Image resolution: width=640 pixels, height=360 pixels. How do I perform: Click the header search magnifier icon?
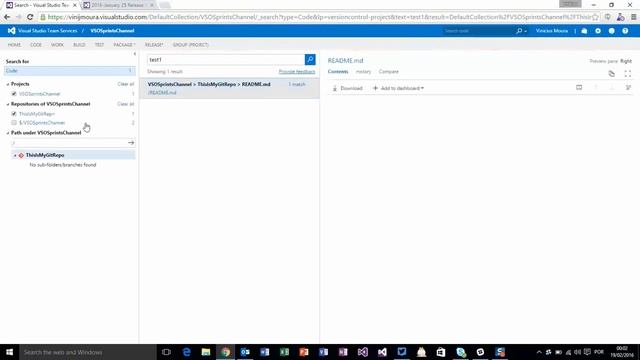[x=519, y=31]
